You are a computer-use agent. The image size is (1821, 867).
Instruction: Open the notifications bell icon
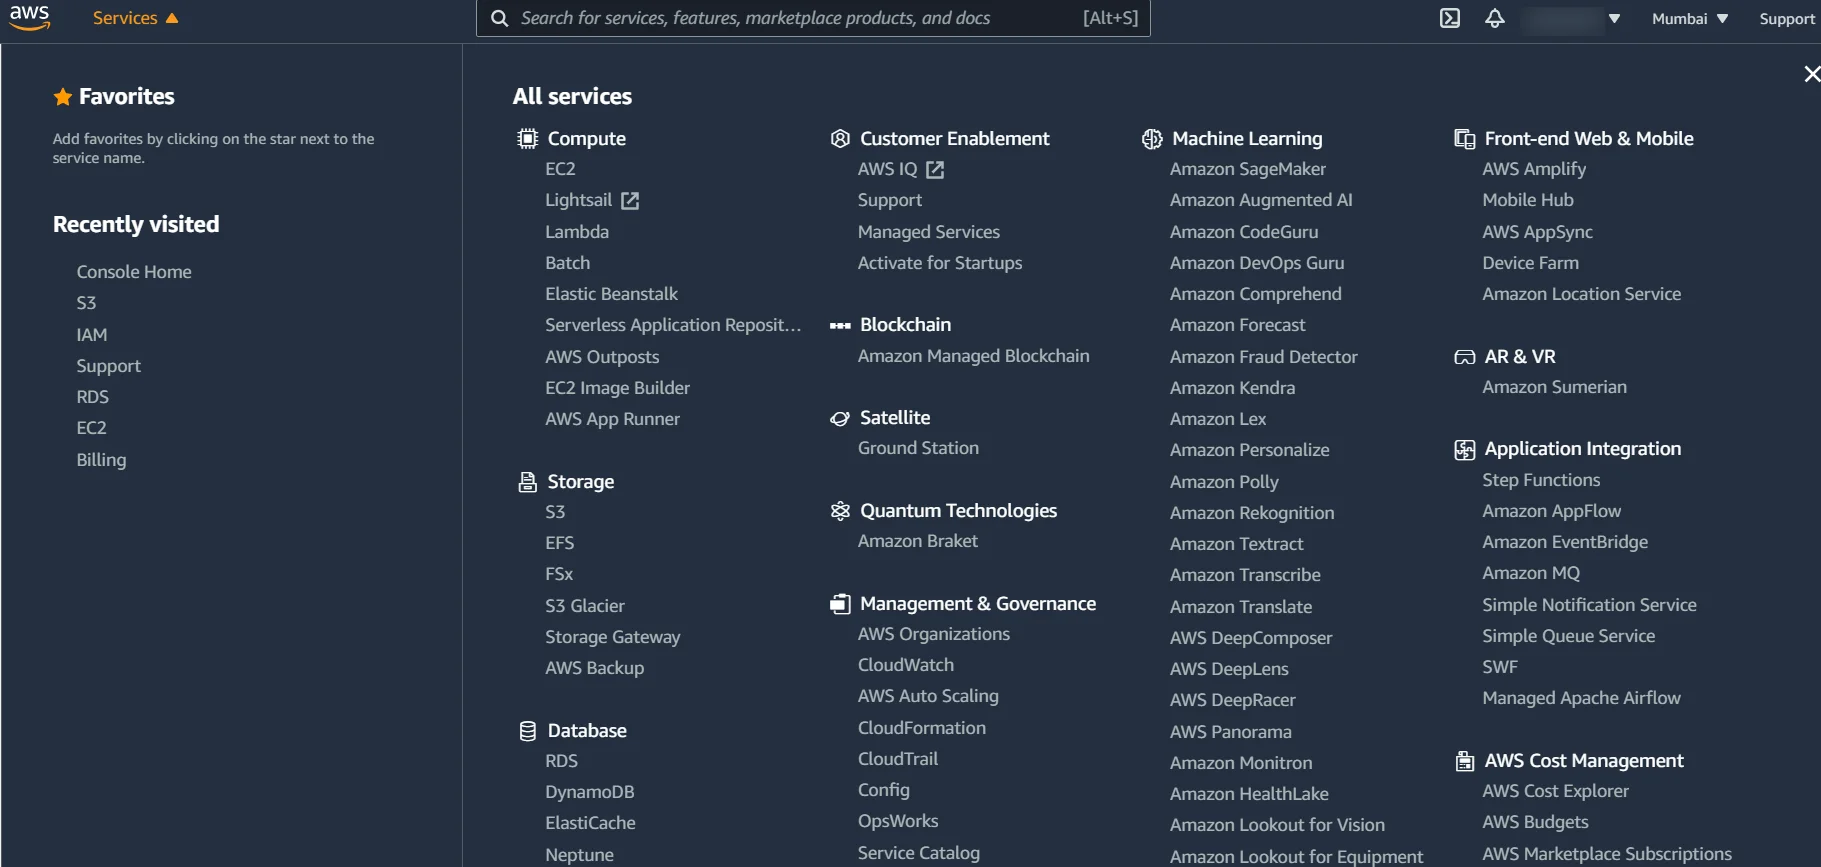click(x=1494, y=18)
